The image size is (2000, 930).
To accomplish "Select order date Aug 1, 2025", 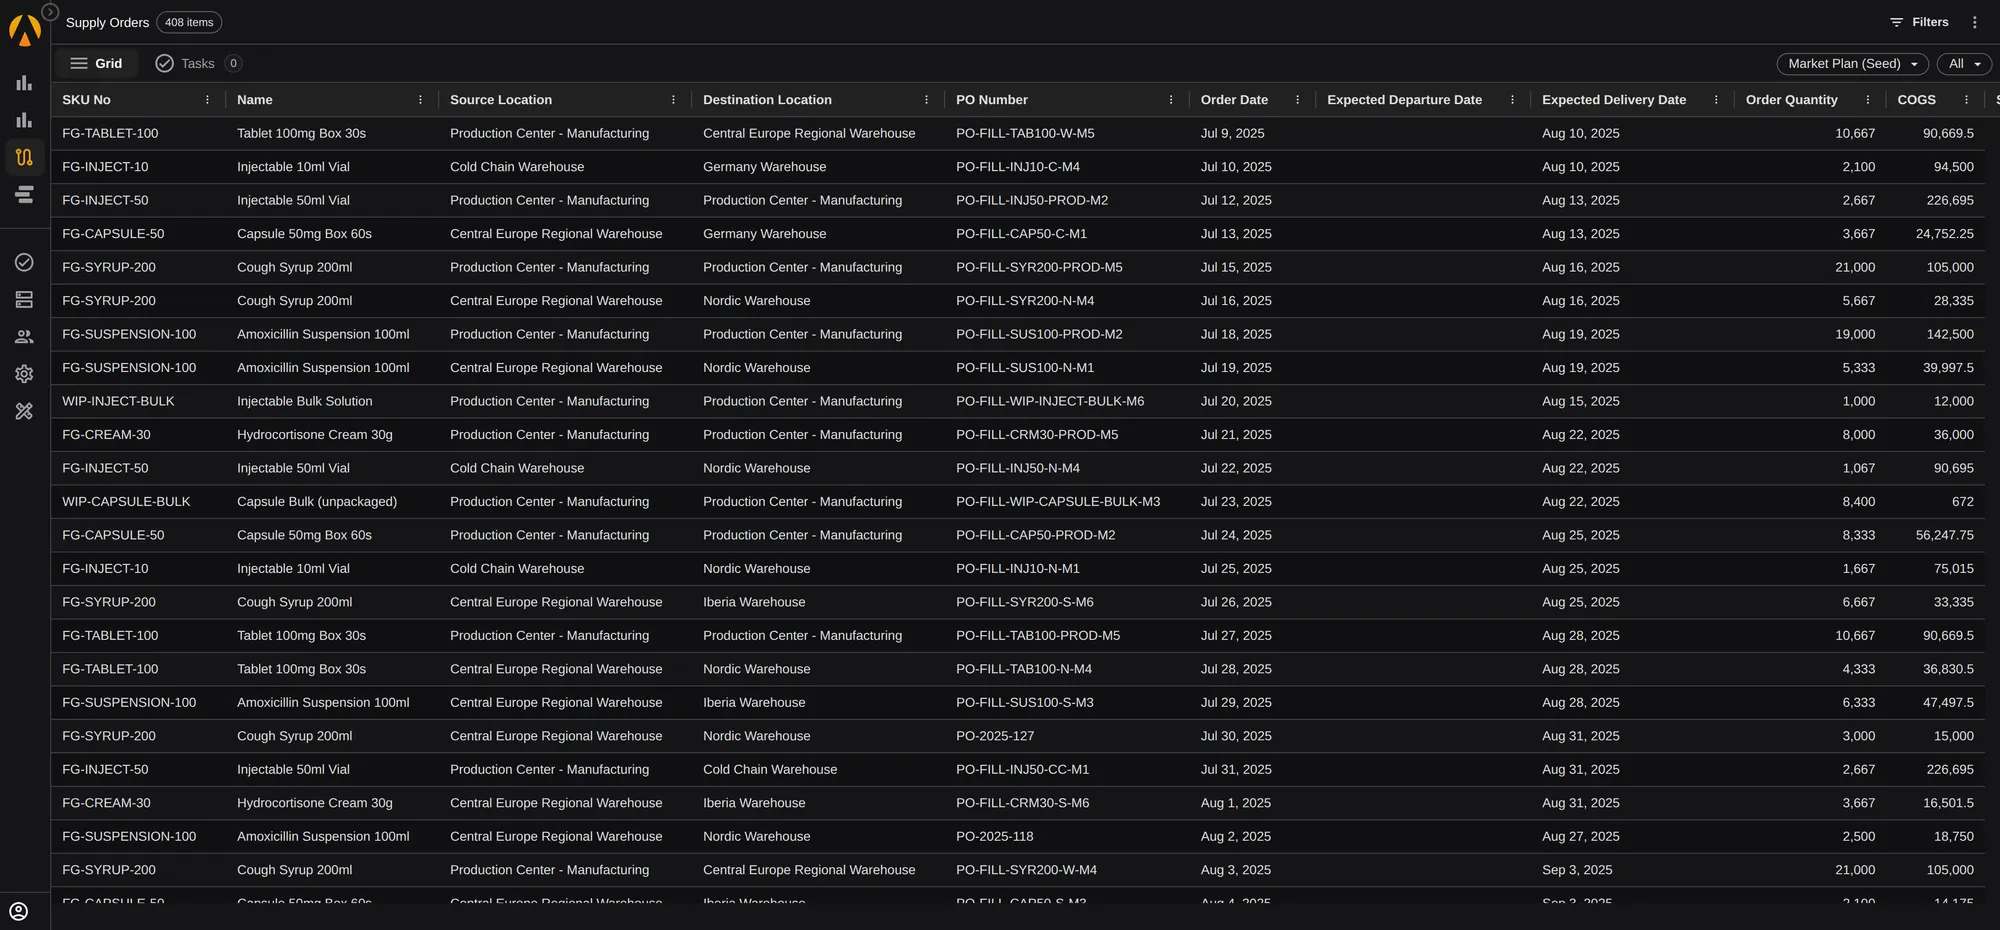I will click(1235, 803).
